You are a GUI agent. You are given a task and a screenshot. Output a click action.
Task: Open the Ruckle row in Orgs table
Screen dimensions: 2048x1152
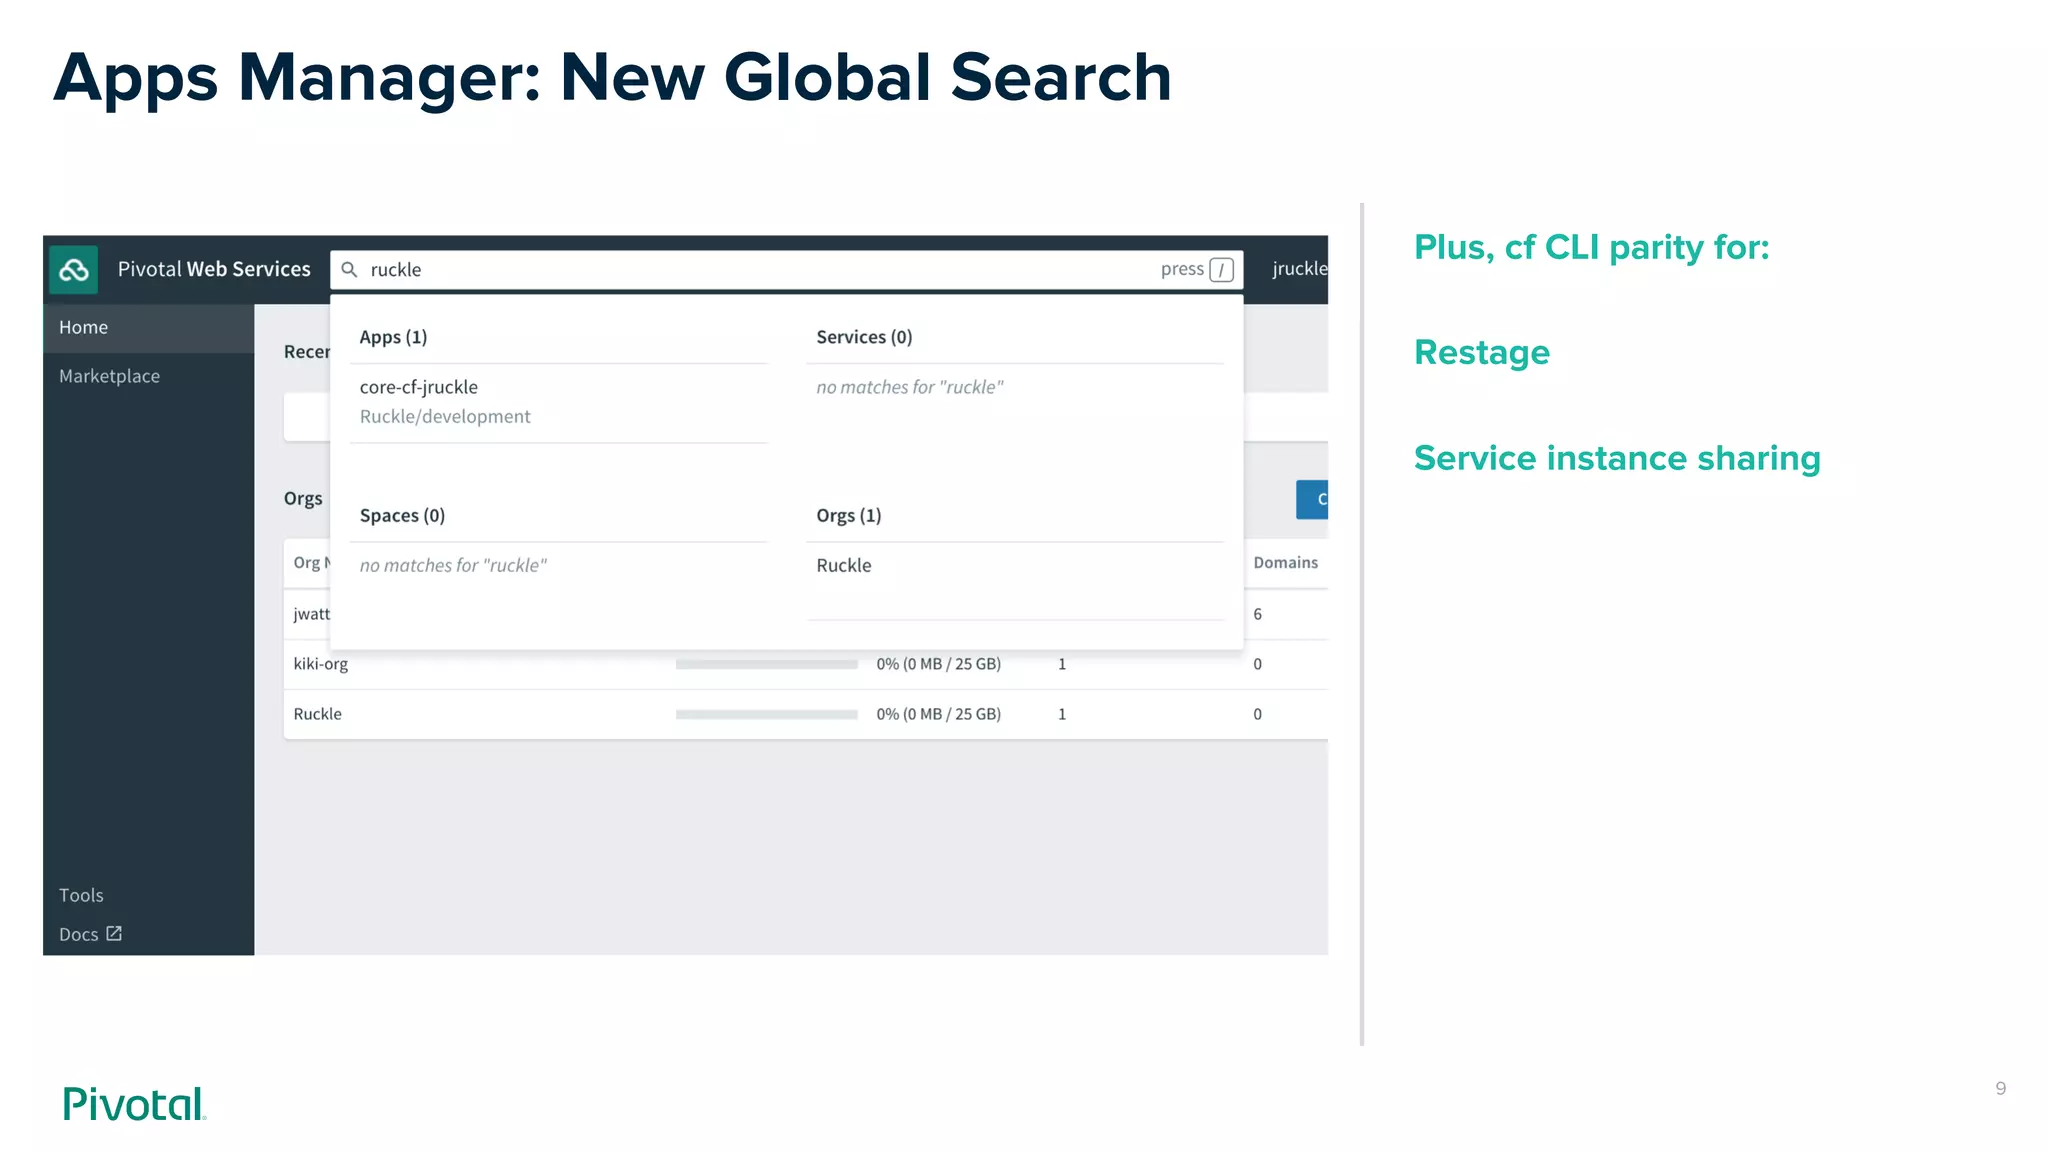[805, 714]
